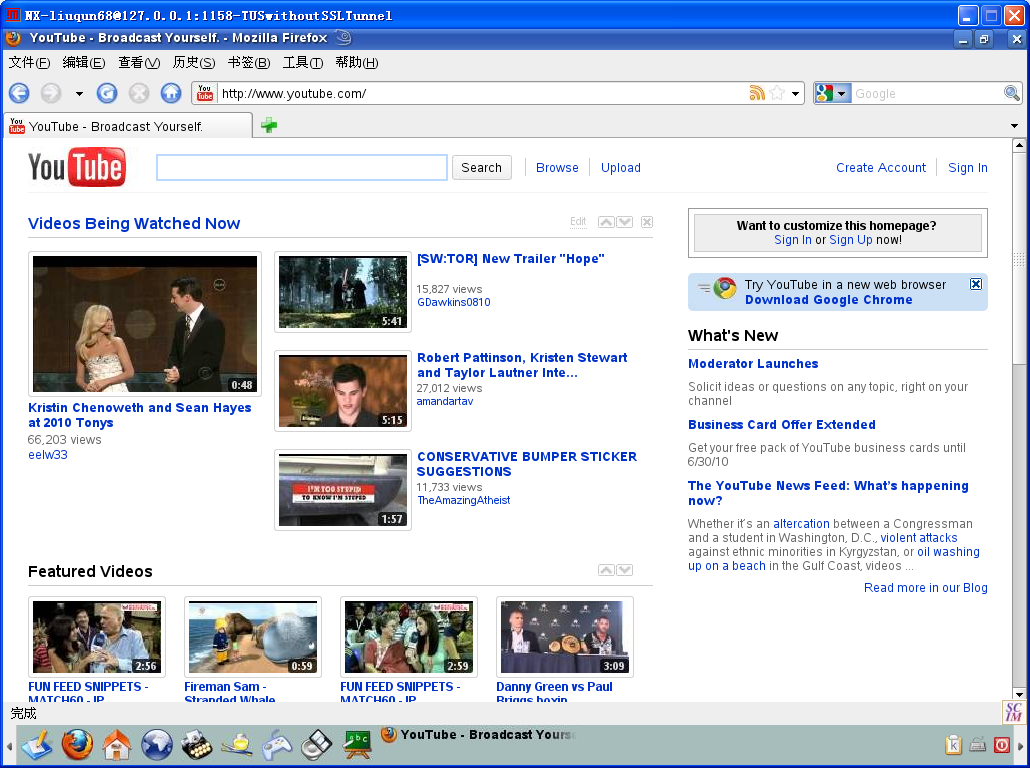
Task: Click the Firefox forward arrow button
Action: click(x=51, y=93)
